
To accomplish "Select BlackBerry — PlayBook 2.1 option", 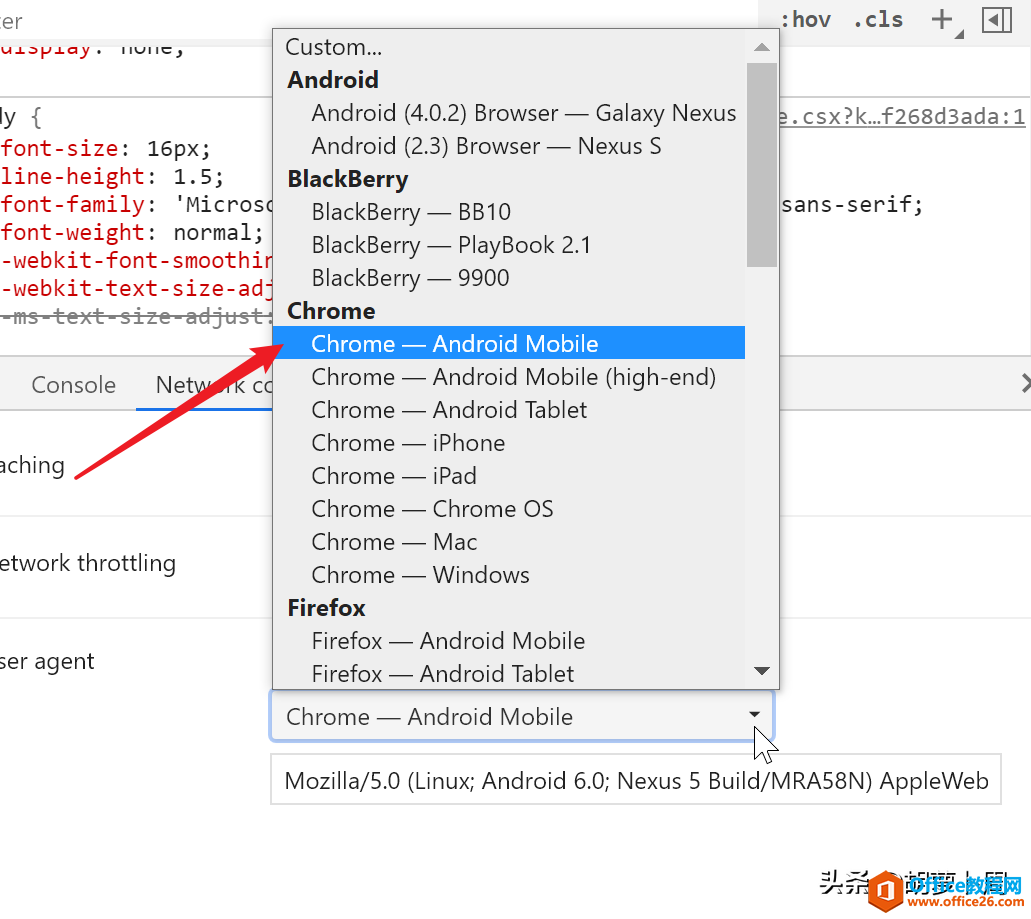I will point(508,245).
